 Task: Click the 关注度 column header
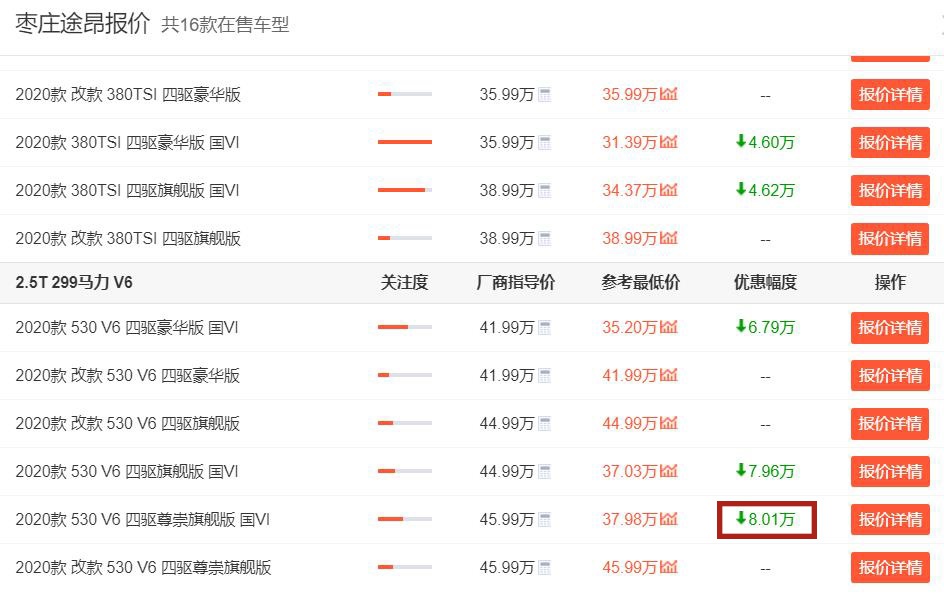click(405, 282)
